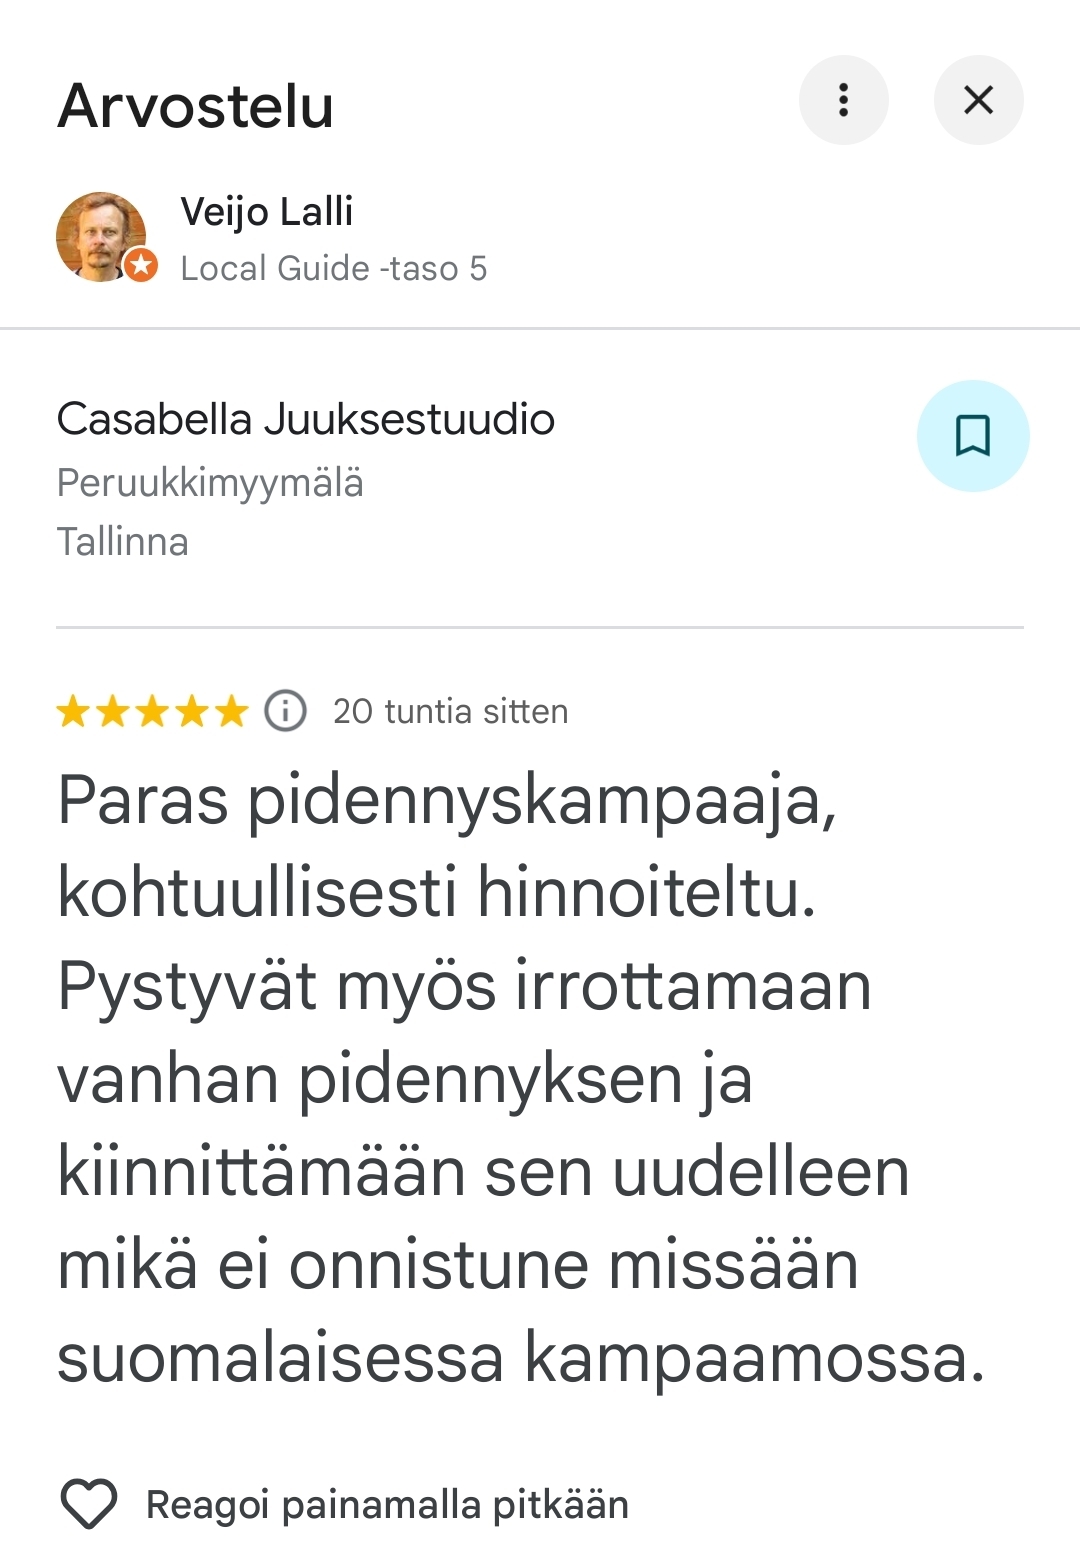Viewport: 1080px width, 1549px height.
Task: Click the Local Guide -taso 5 label
Action: click(333, 268)
